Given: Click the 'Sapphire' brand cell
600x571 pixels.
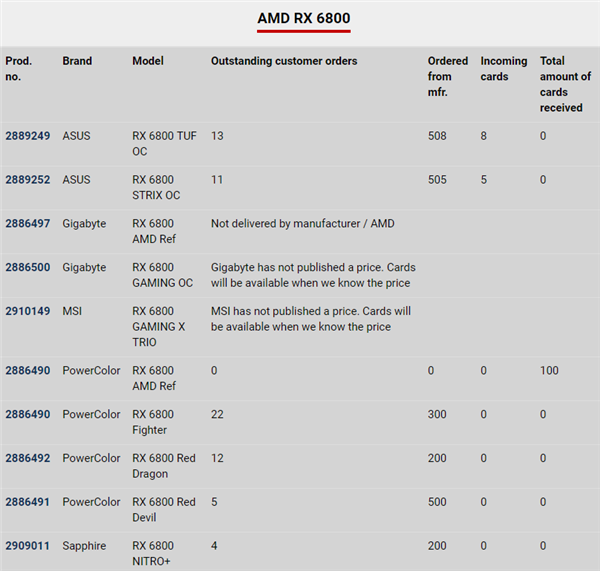Looking at the screenshot, I should pos(84,546).
